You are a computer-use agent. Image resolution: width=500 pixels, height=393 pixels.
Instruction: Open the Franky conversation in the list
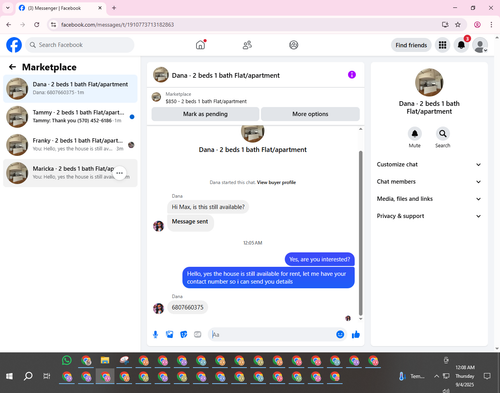70,145
